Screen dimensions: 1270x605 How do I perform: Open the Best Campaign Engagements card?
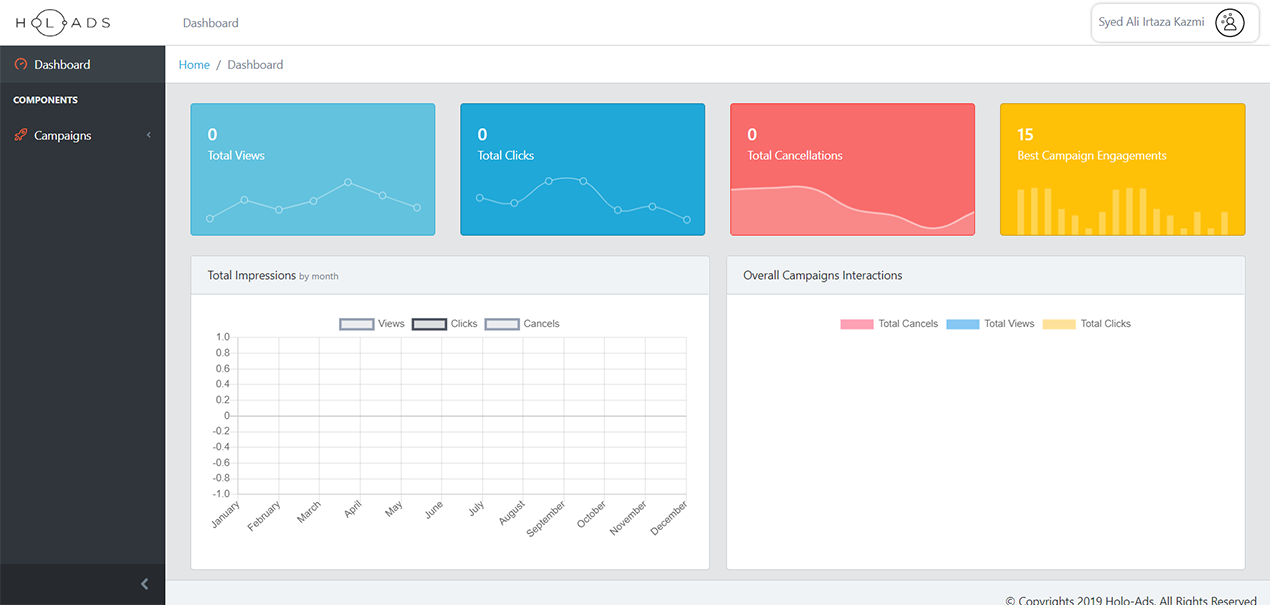1123,169
